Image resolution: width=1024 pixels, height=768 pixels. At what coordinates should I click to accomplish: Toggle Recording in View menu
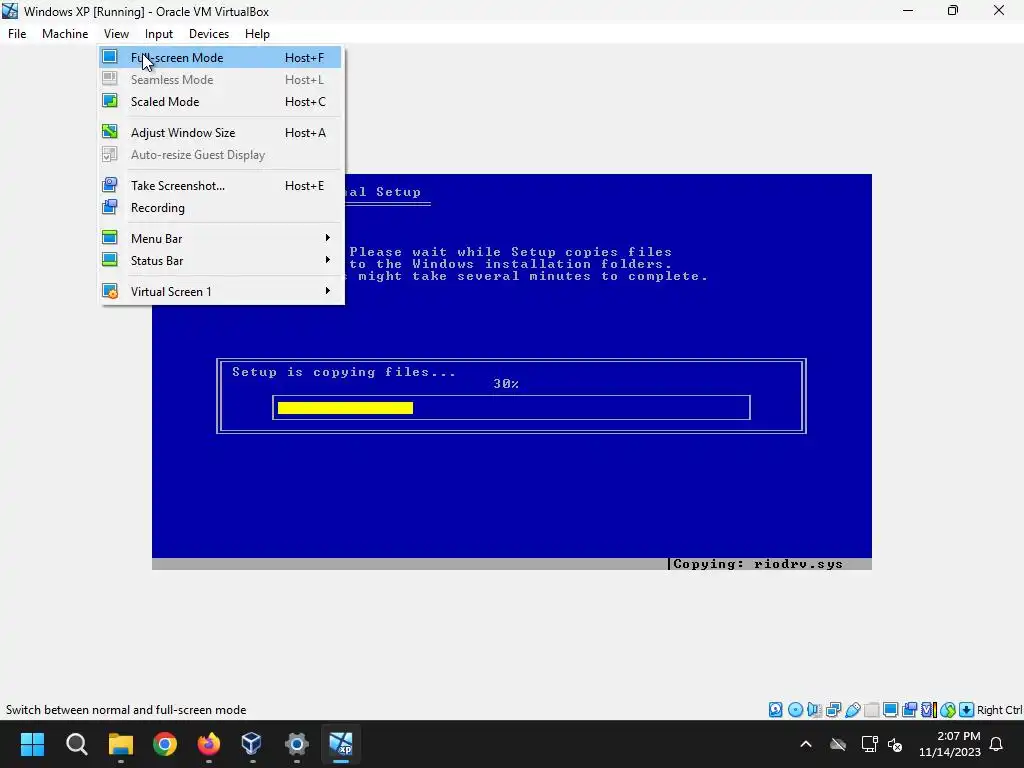[x=220, y=208]
